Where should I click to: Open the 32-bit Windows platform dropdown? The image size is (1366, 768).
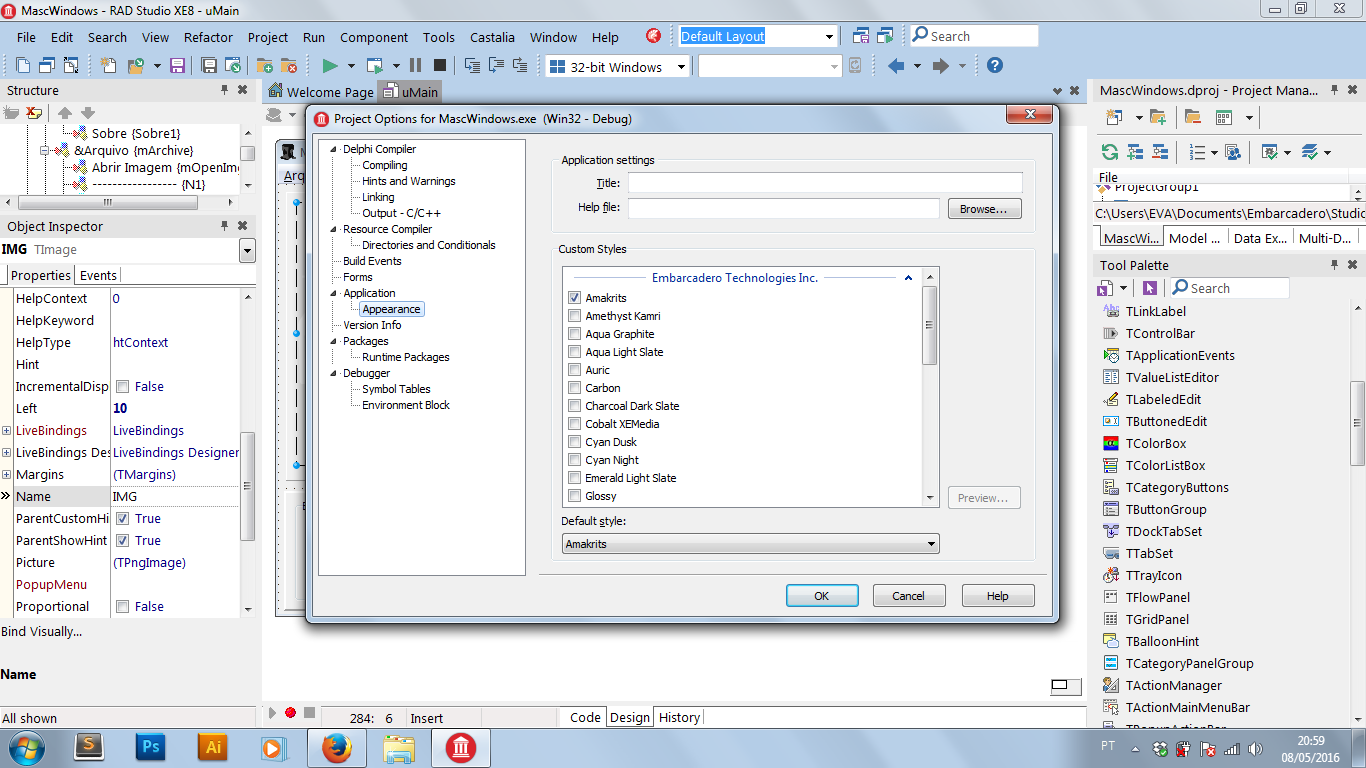[684, 66]
